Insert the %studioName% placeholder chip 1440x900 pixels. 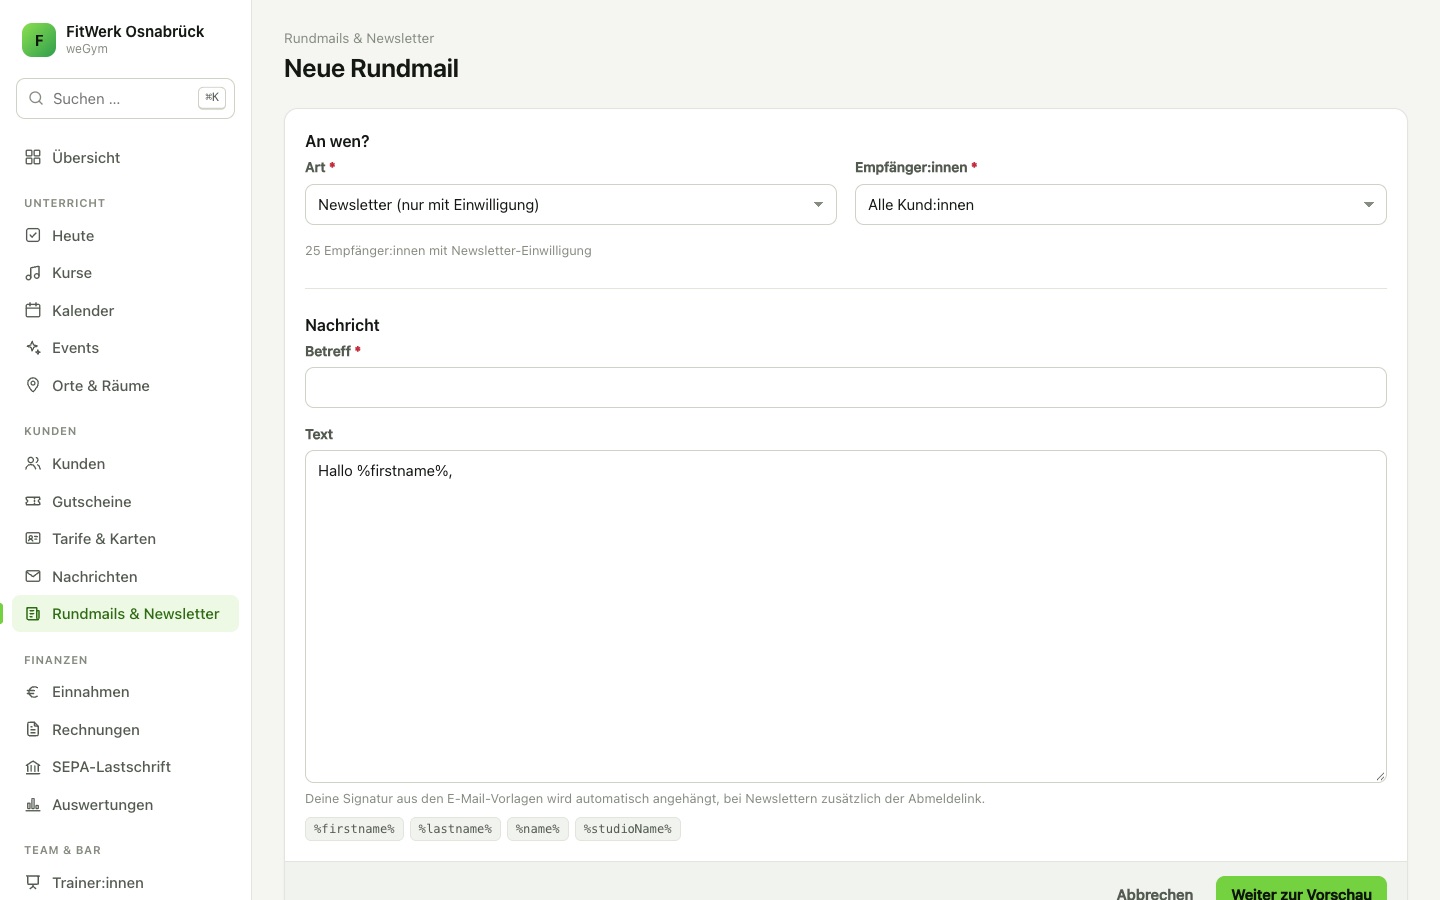(x=628, y=829)
